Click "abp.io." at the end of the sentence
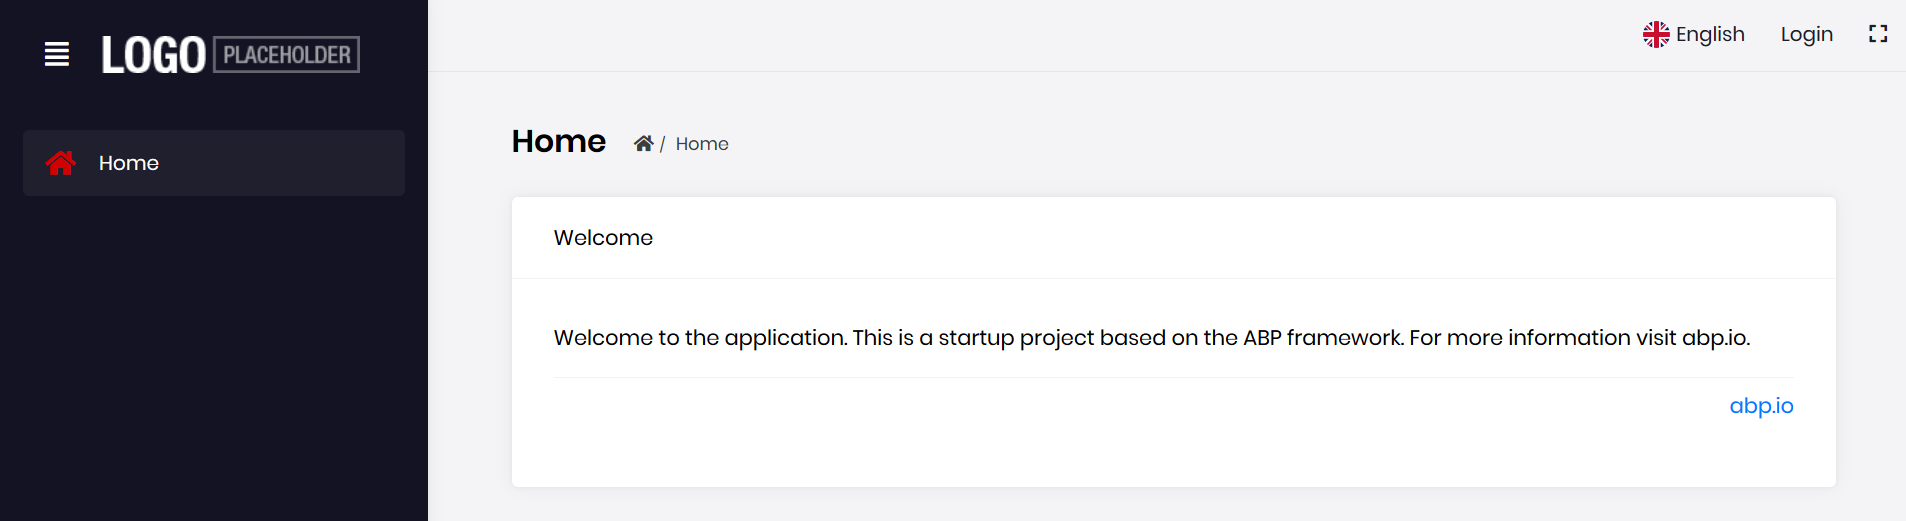 click(1716, 338)
